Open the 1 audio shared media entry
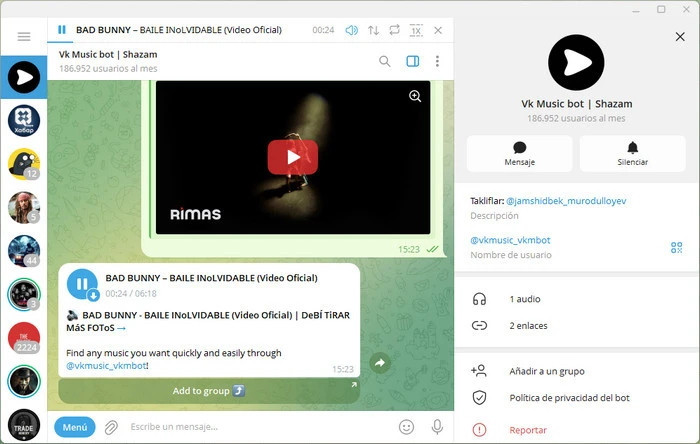This screenshot has width=700, height=444. [576, 299]
